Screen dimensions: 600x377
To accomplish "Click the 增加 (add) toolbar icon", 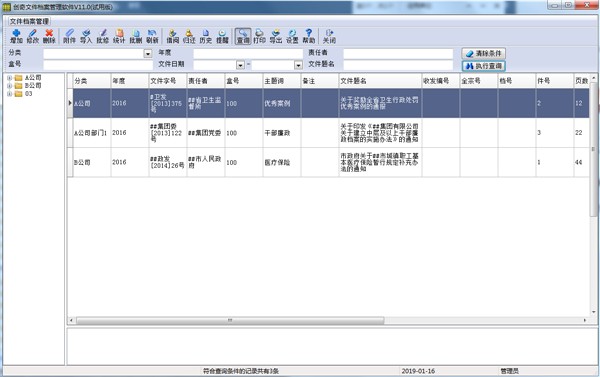I will click(16, 36).
